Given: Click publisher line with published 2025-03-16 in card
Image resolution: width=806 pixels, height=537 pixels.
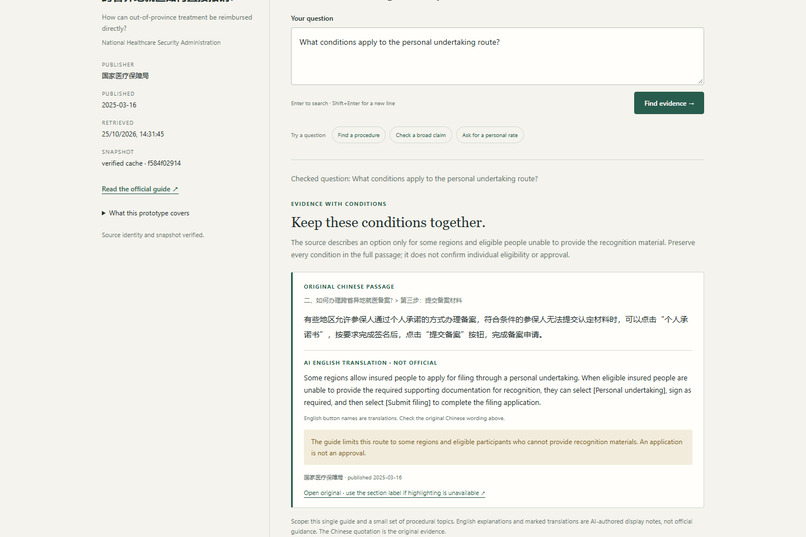Looking at the screenshot, I should (353, 477).
